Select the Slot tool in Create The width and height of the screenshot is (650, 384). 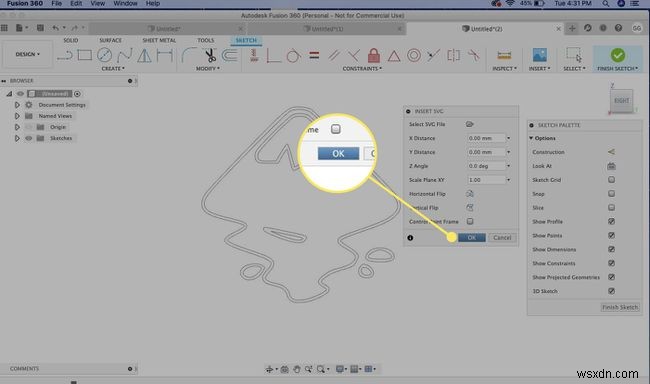(x=165, y=55)
